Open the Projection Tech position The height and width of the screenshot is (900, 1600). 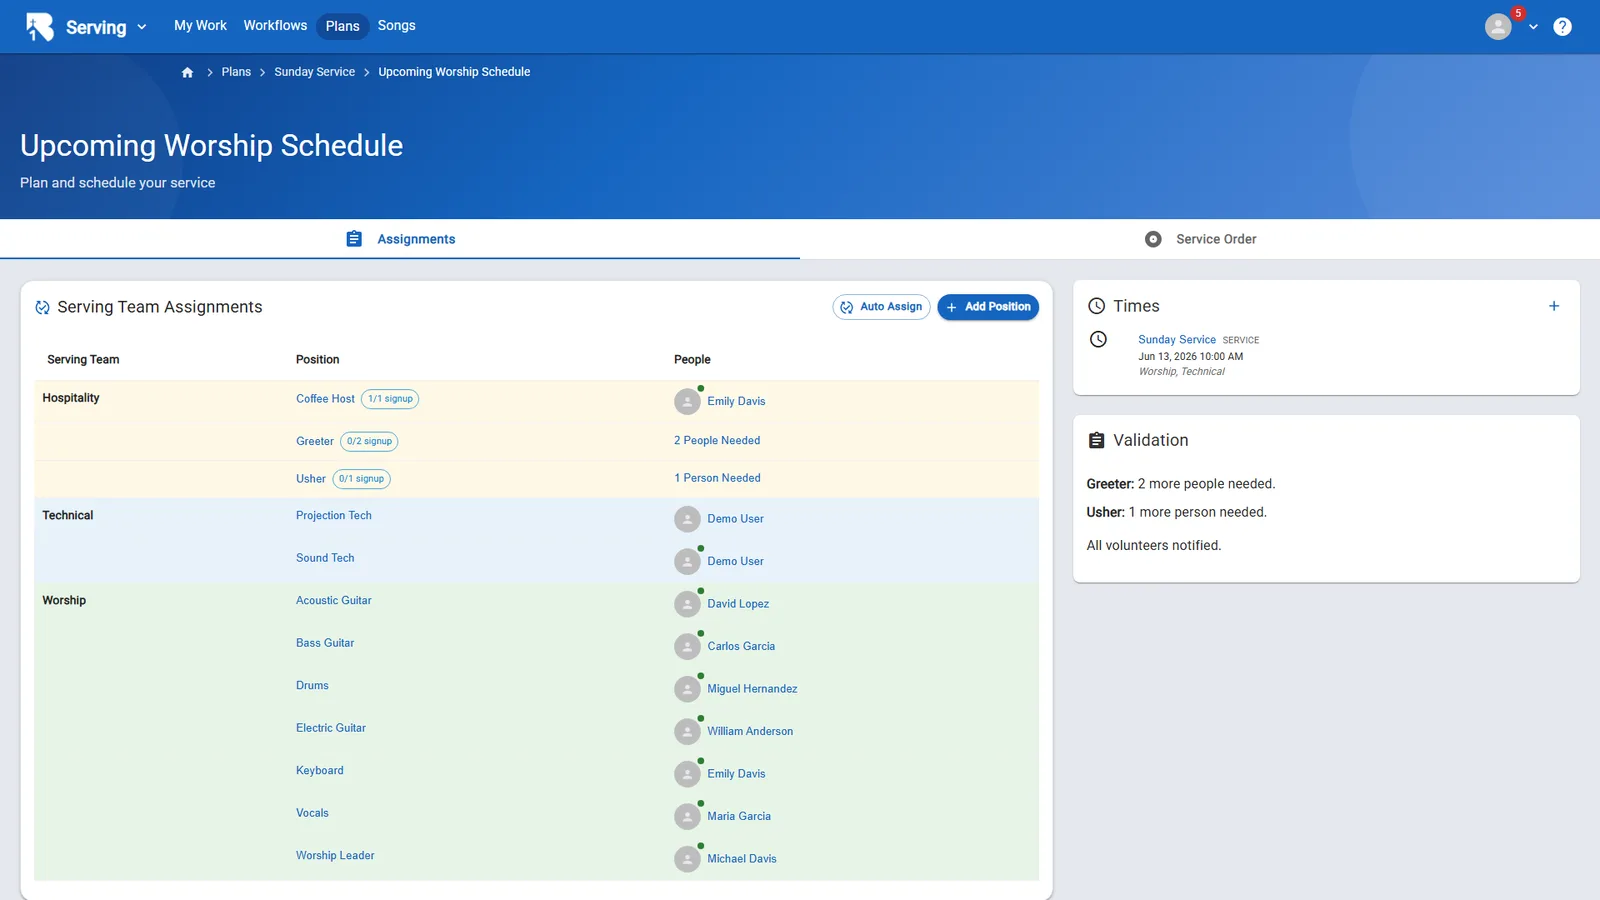(334, 516)
